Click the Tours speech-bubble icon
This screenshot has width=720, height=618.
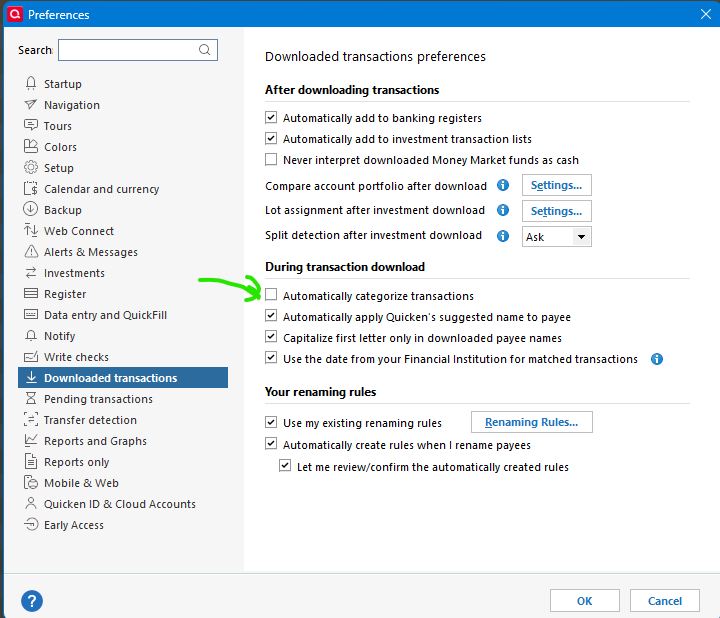[31, 125]
